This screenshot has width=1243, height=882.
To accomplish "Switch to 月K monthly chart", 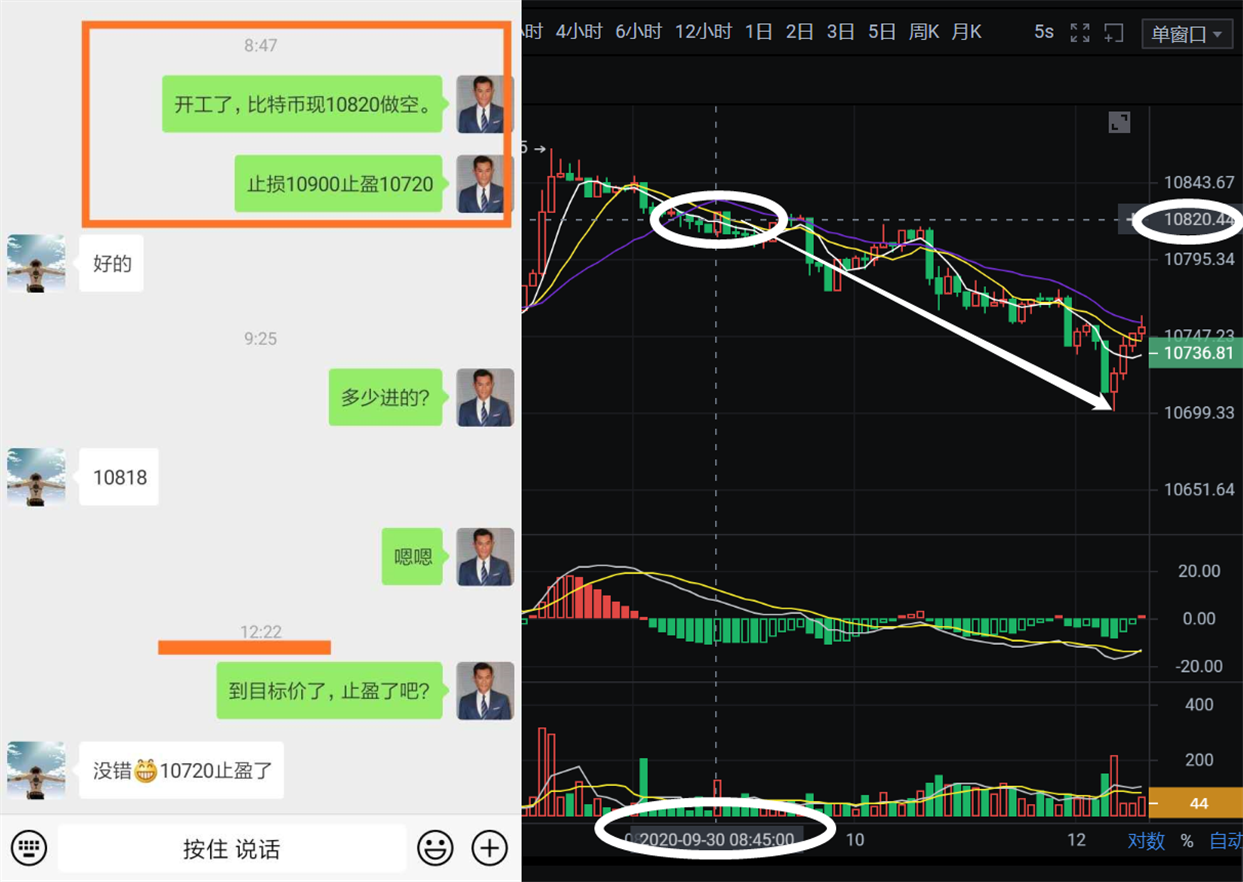I will 966,32.
